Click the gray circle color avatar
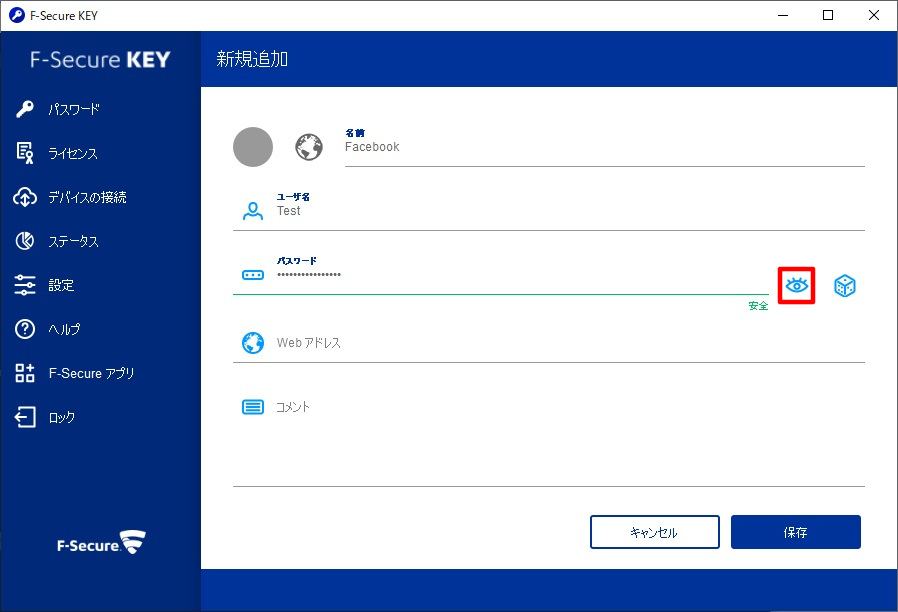The height and width of the screenshot is (612, 898). 253,147
